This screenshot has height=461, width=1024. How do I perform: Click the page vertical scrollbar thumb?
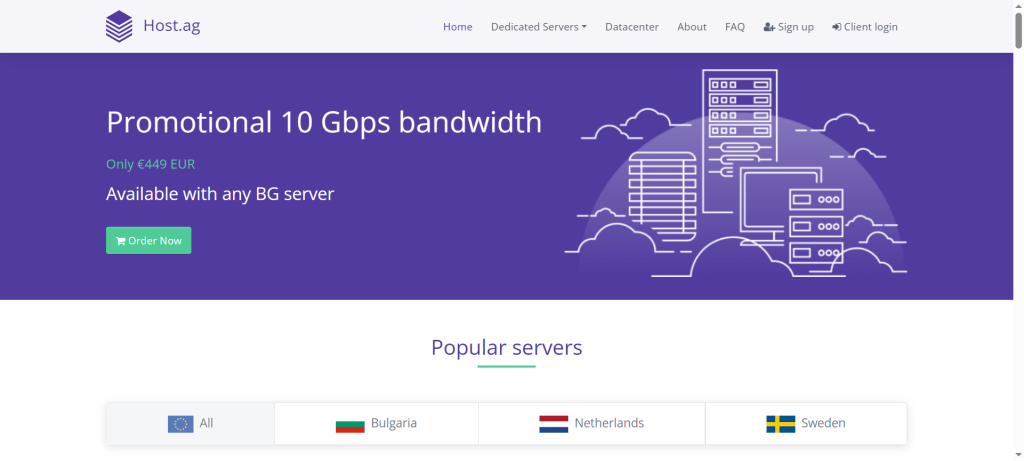[x=1018, y=30]
